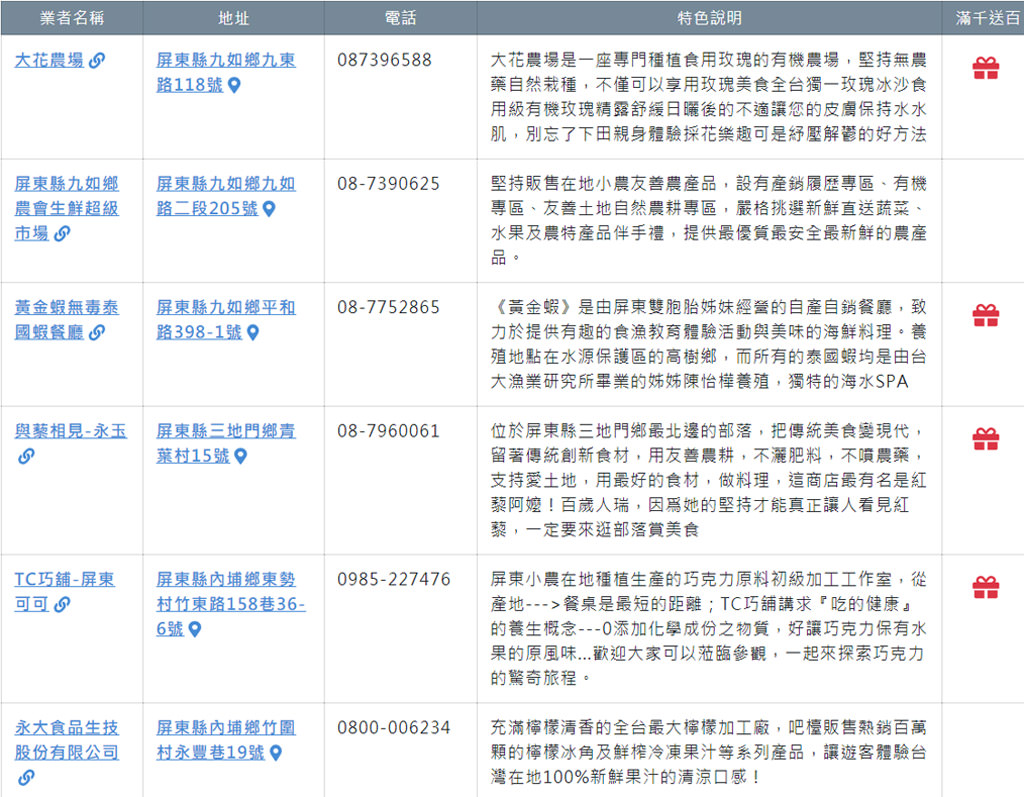Click the link icon under 永大食品生技股份有限公司
Viewport: 1024px width, 797px height.
pos(26,778)
